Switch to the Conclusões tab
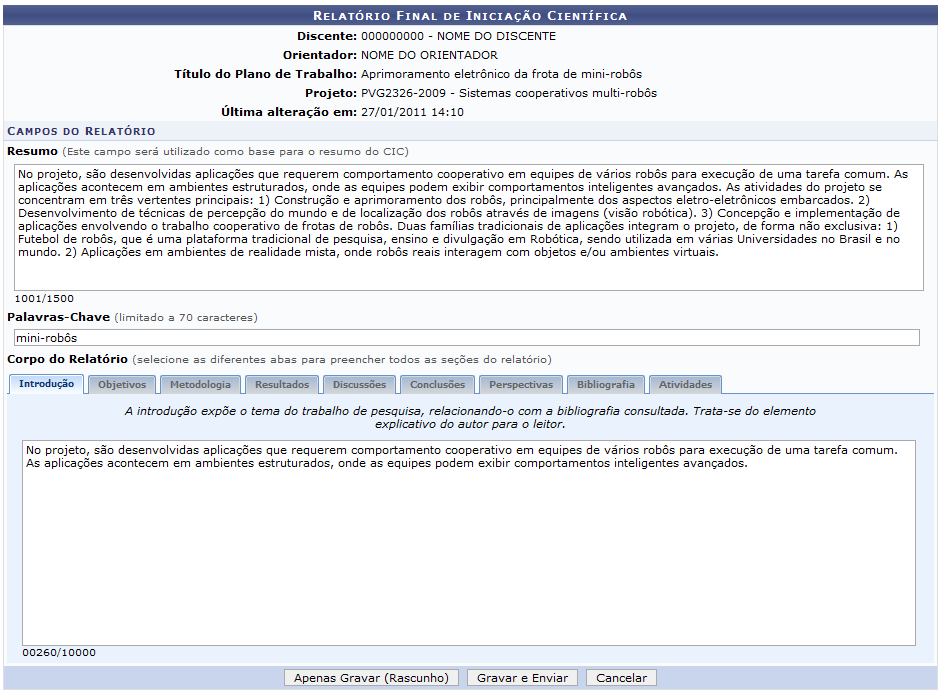This screenshot has width=945, height=694. [437, 385]
